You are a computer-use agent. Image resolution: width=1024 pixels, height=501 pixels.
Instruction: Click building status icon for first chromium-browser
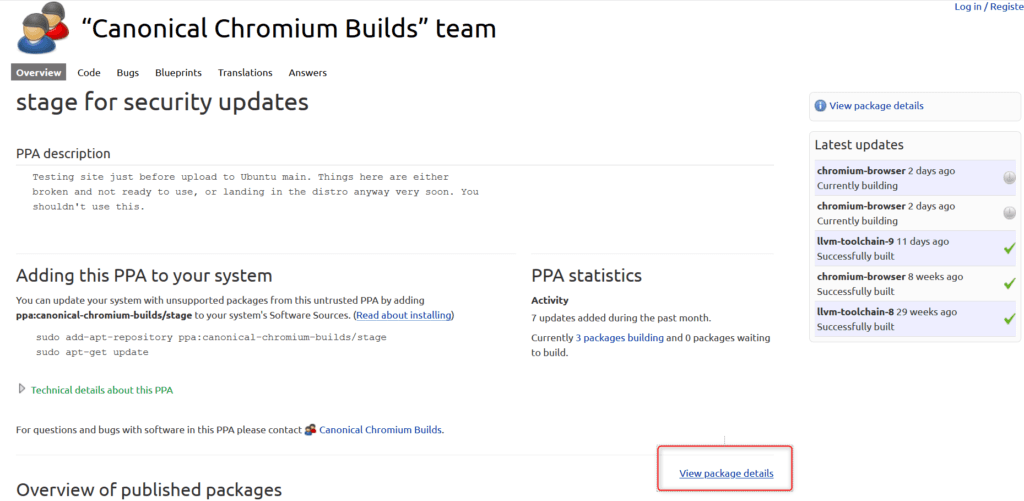[x=1009, y=178]
